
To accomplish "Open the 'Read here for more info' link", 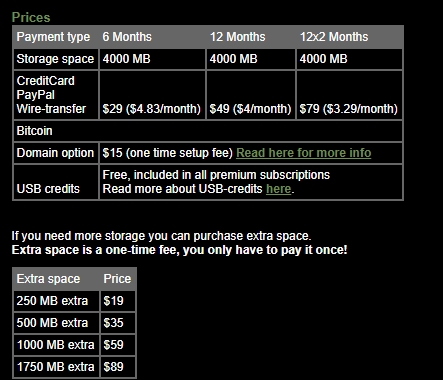I will tap(303, 153).
